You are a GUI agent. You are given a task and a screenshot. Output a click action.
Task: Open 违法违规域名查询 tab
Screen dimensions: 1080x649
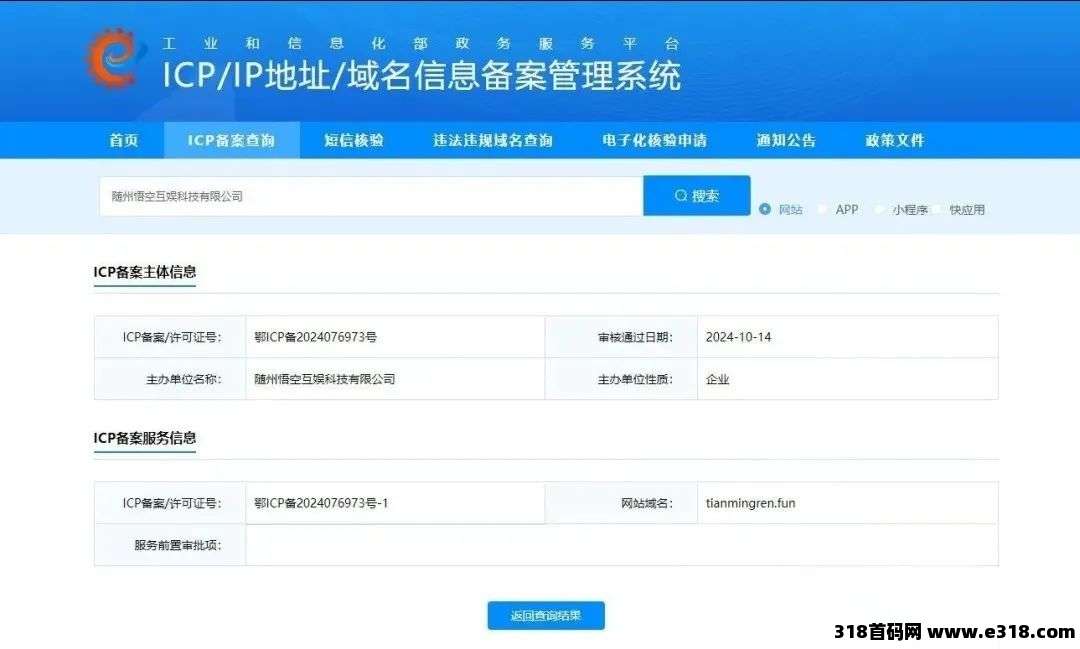click(493, 140)
